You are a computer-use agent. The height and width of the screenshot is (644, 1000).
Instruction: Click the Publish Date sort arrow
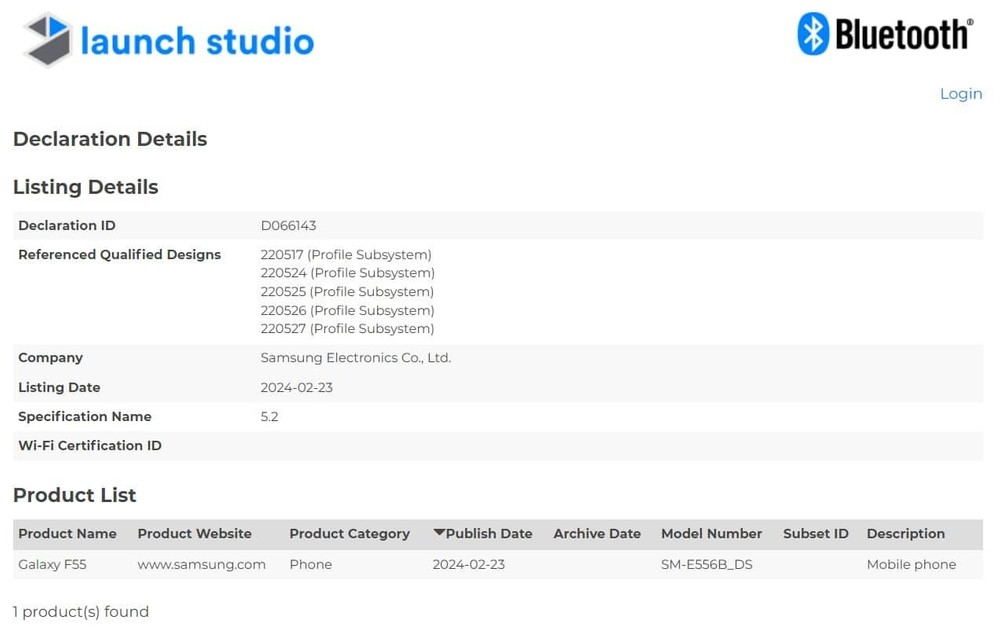pyautogui.click(x=439, y=533)
